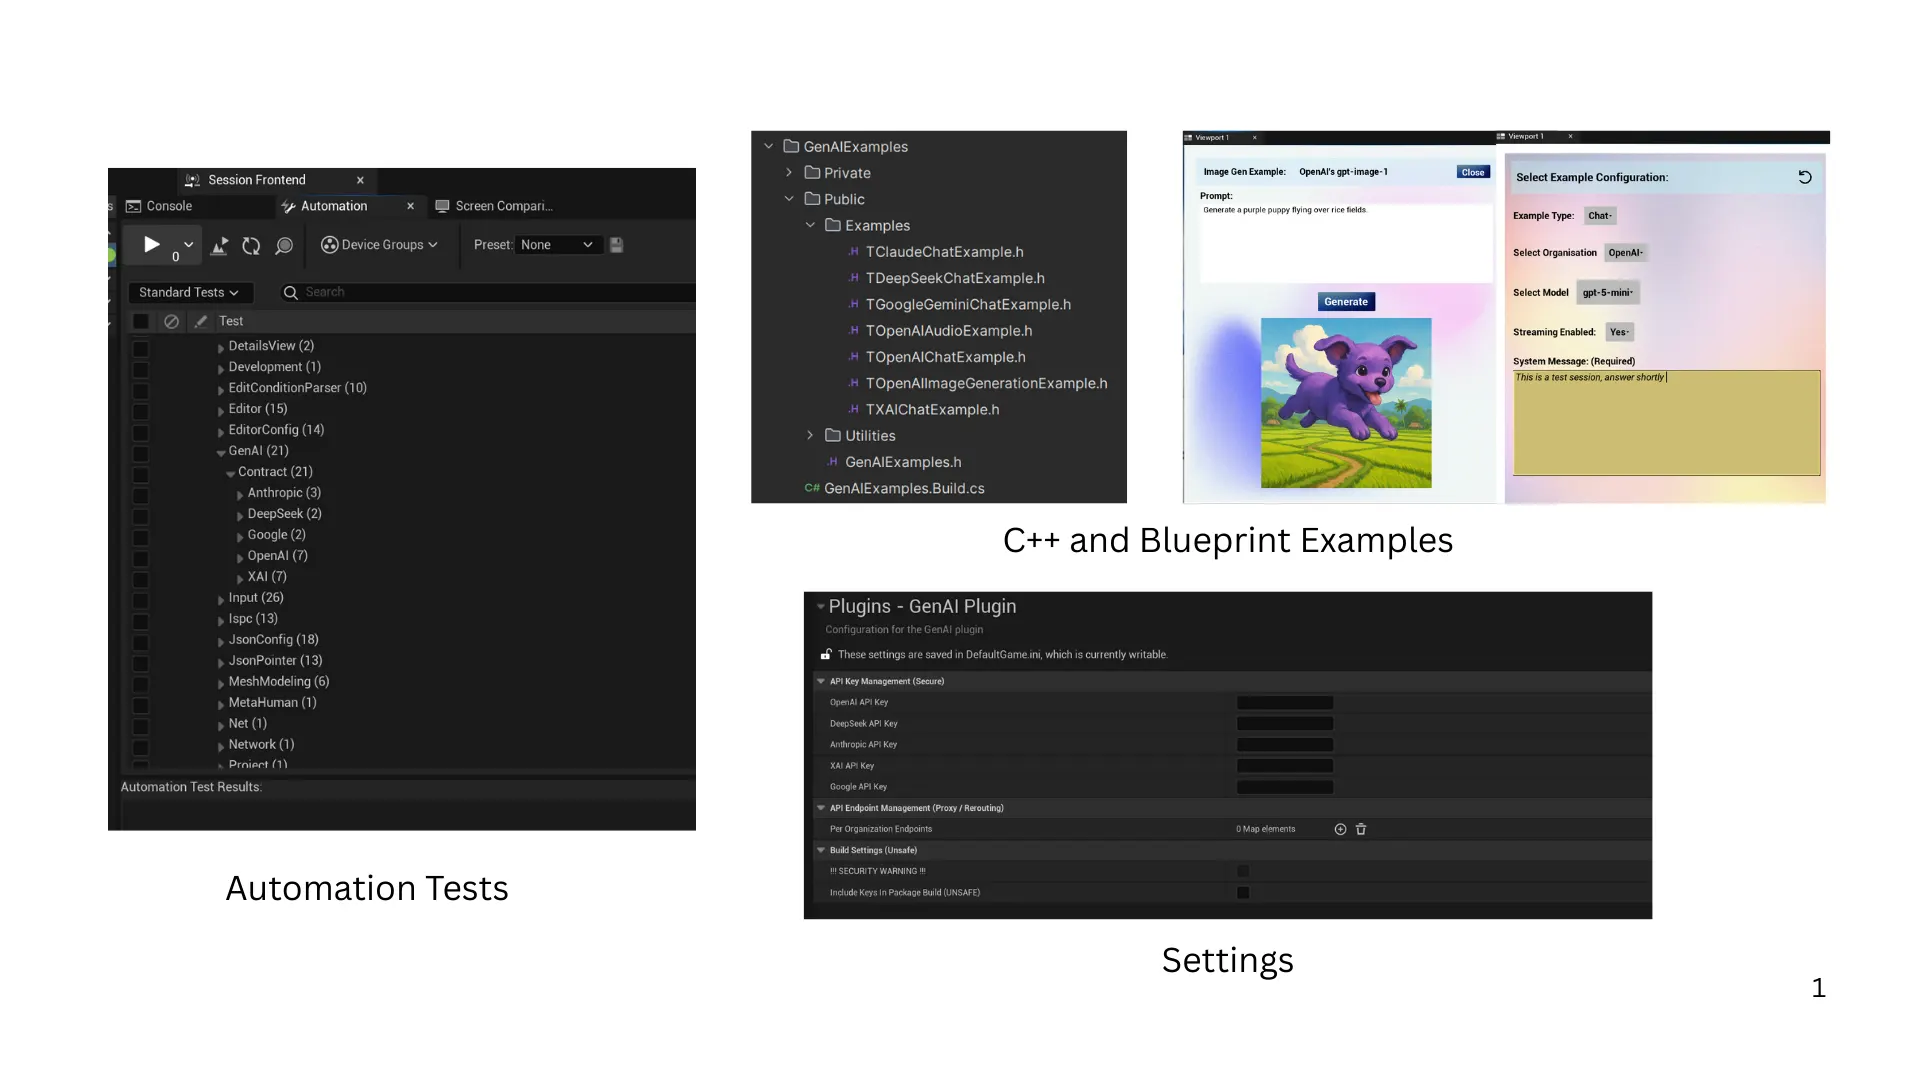Tick the checkbox for the GenAI (21) tests
This screenshot has width=1920, height=1080.
[x=141, y=454]
